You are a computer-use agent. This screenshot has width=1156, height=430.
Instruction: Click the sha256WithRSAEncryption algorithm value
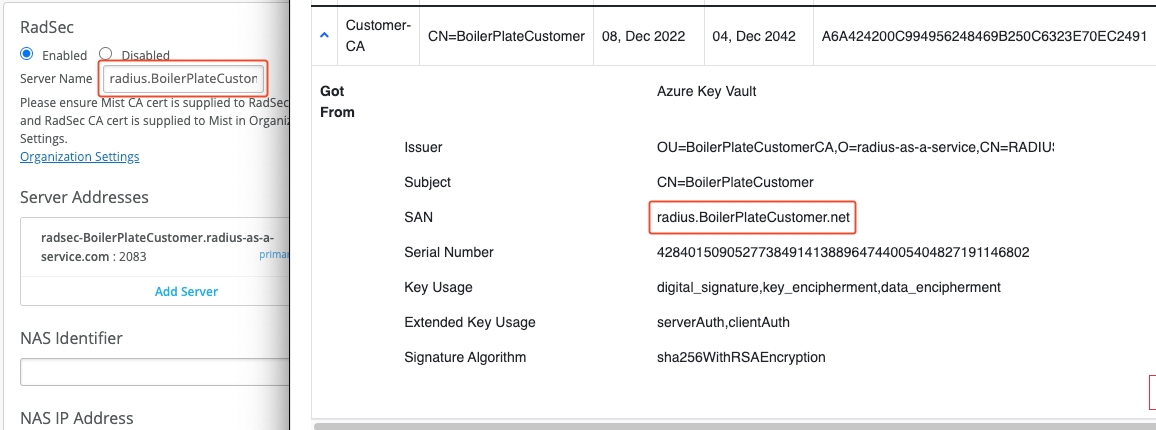pos(741,357)
